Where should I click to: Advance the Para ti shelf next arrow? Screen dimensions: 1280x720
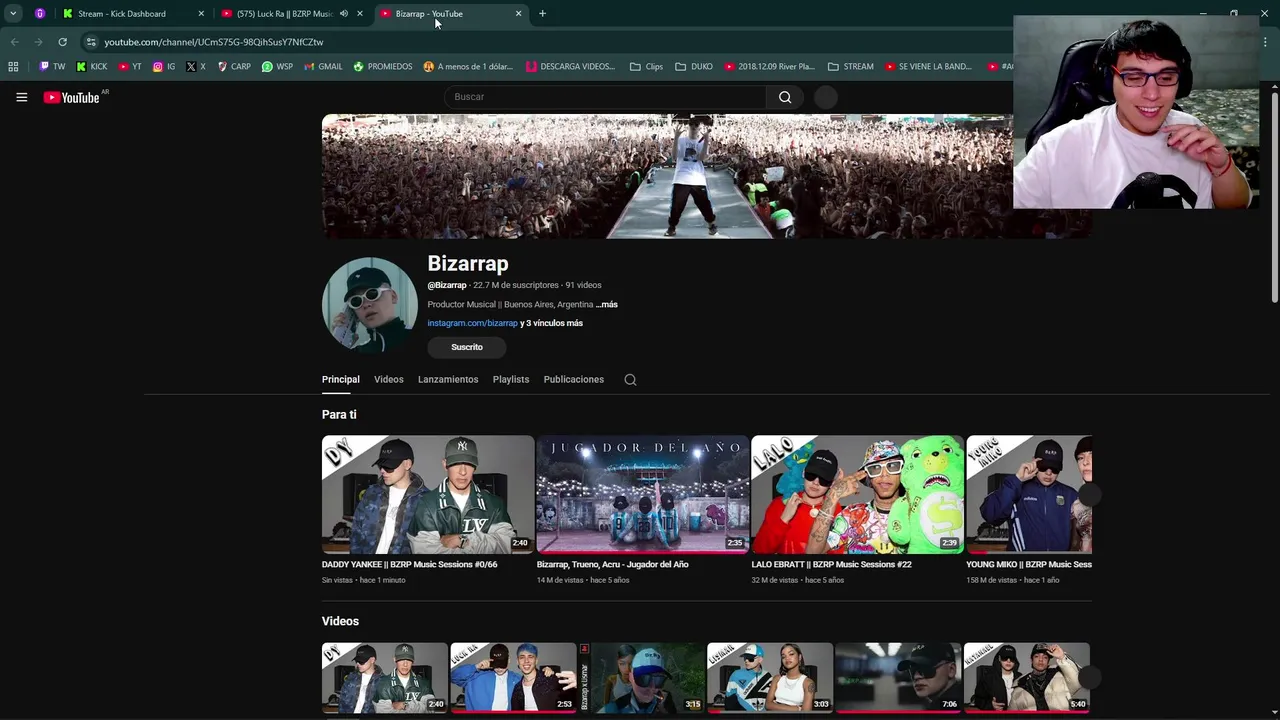click(1089, 494)
